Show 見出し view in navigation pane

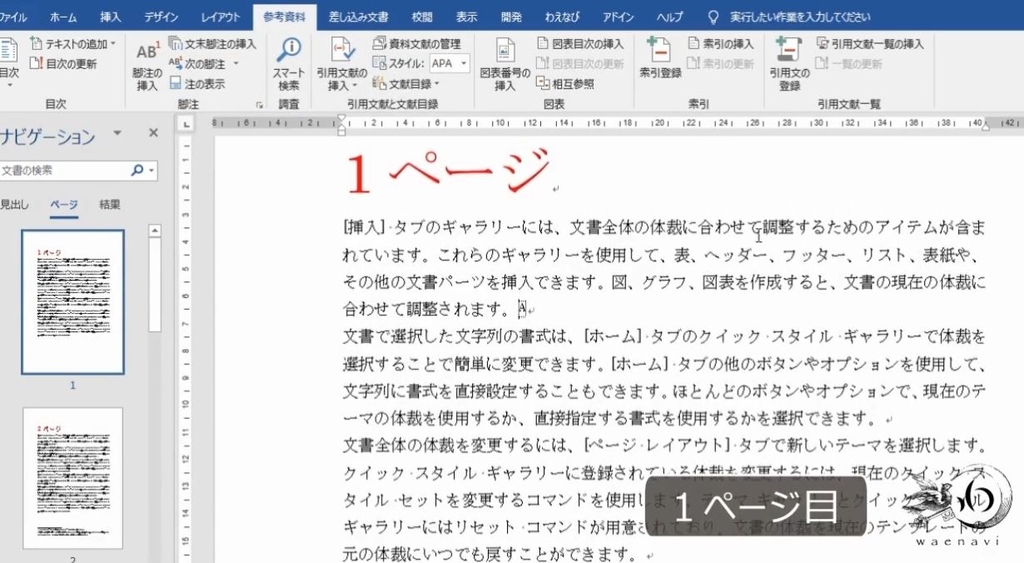14,204
